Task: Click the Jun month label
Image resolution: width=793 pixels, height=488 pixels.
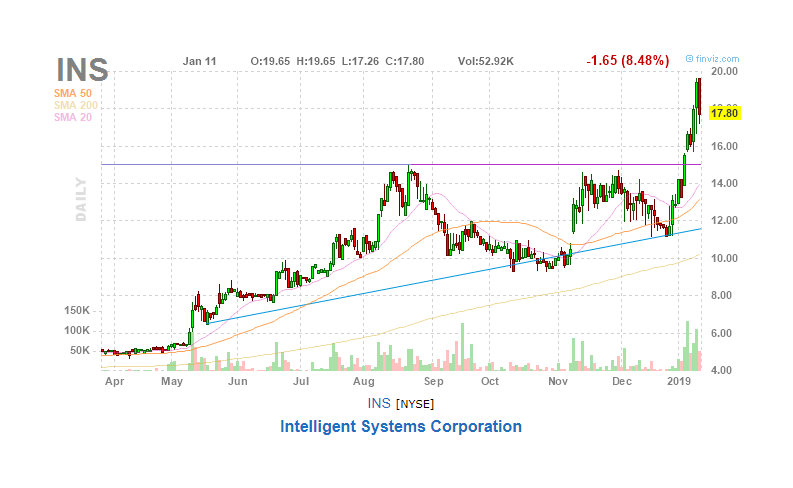Action: tap(238, 381)
